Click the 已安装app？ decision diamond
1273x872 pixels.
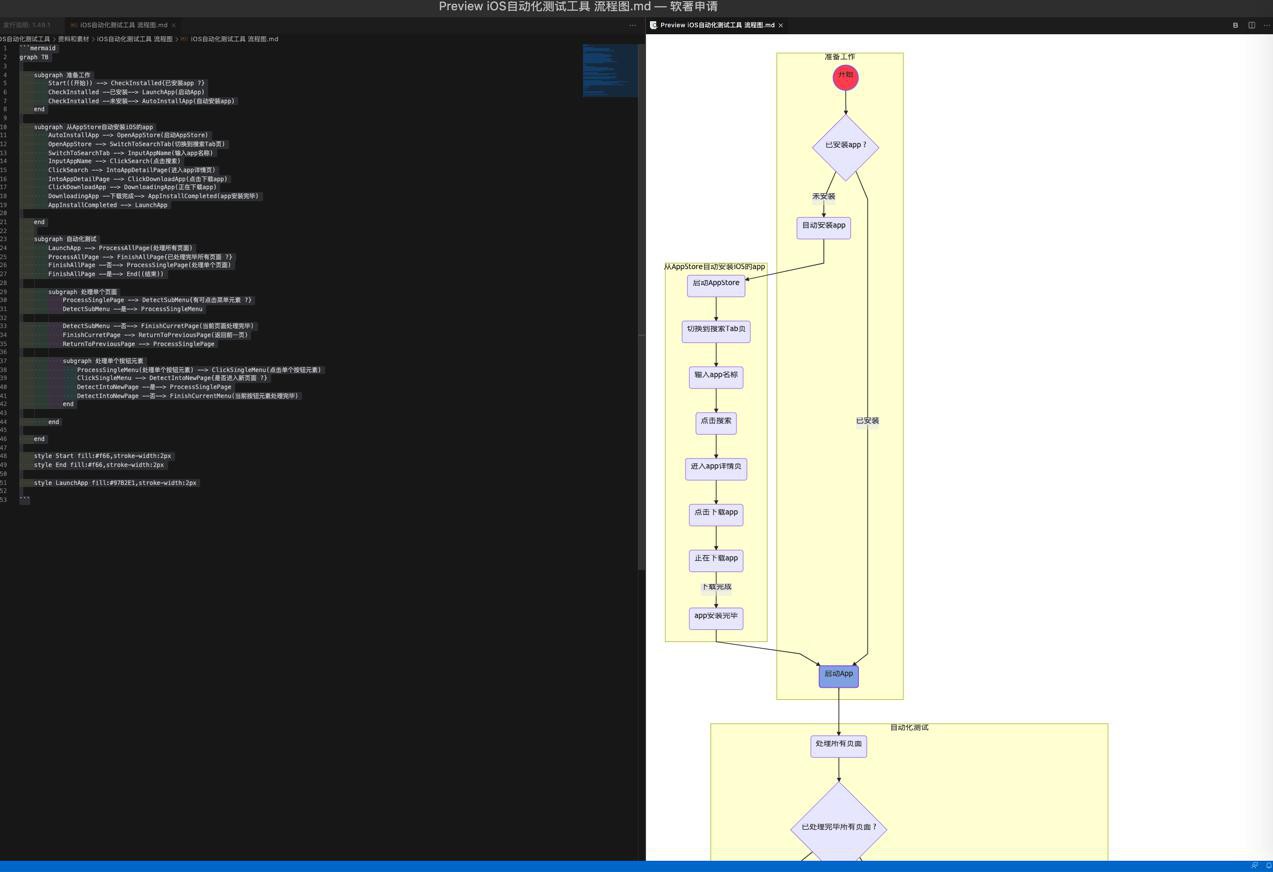(x=846, y=146)
